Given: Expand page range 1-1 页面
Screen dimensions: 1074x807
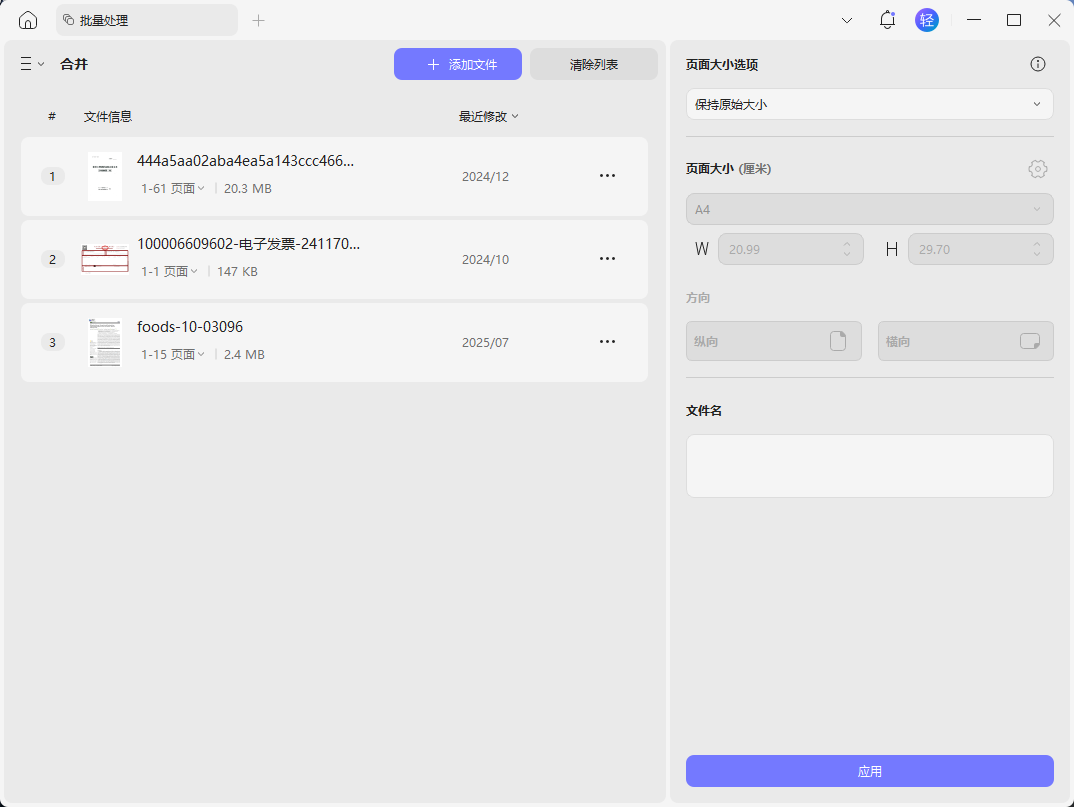Looking at the screenshot, I should pos(169,271).
